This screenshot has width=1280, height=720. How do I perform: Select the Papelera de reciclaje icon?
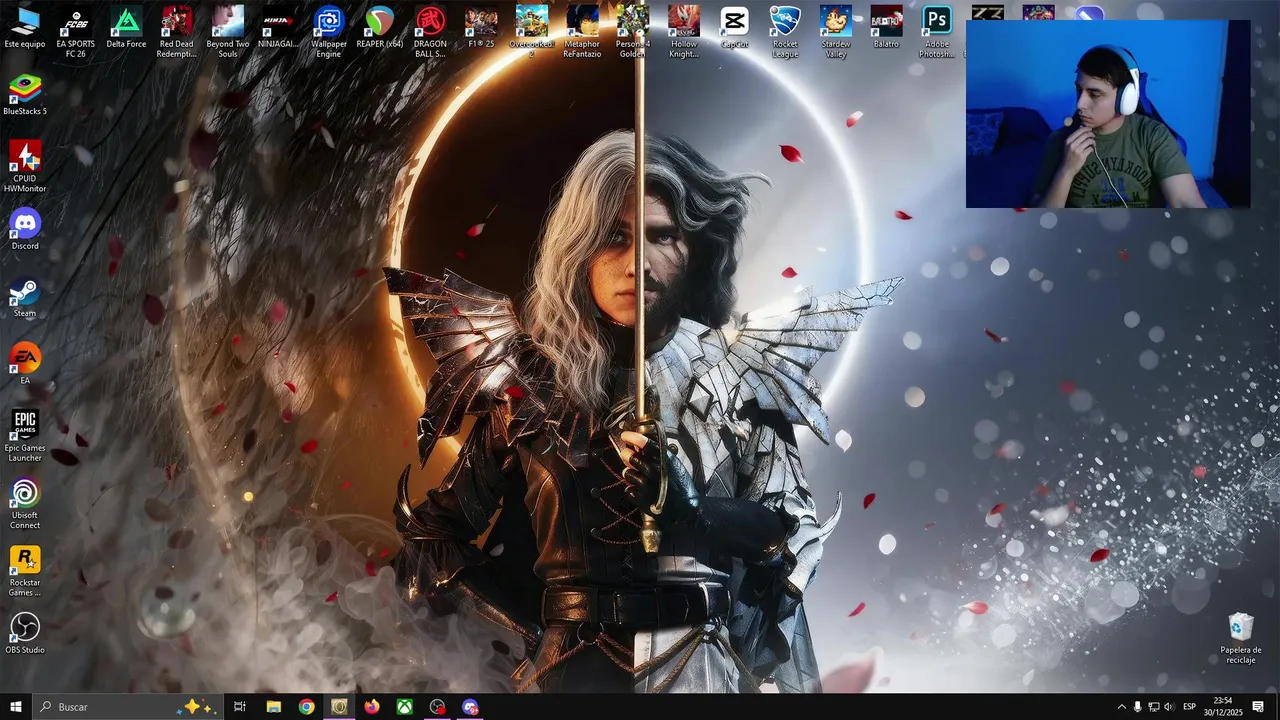1241,638
